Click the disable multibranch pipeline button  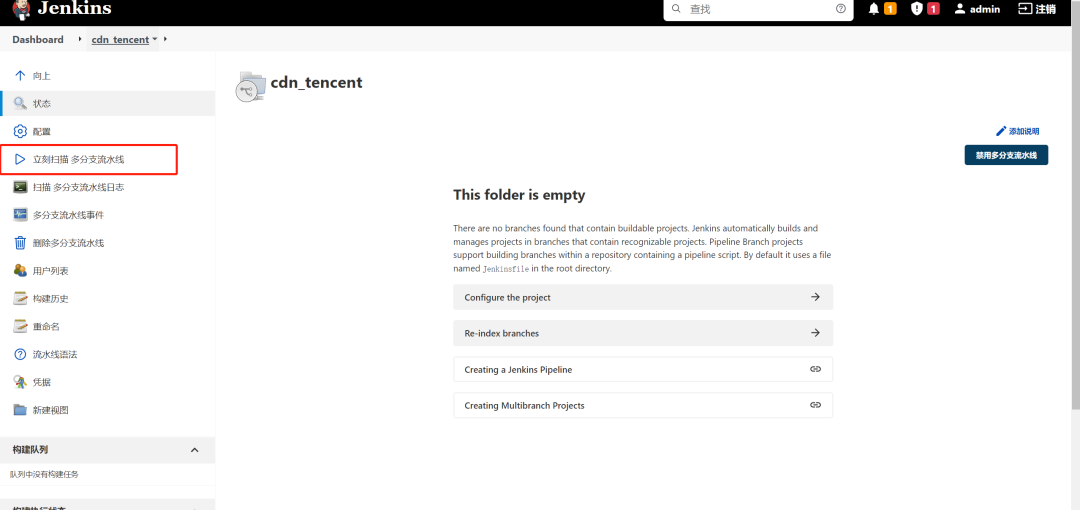[x=1006, y=155]
